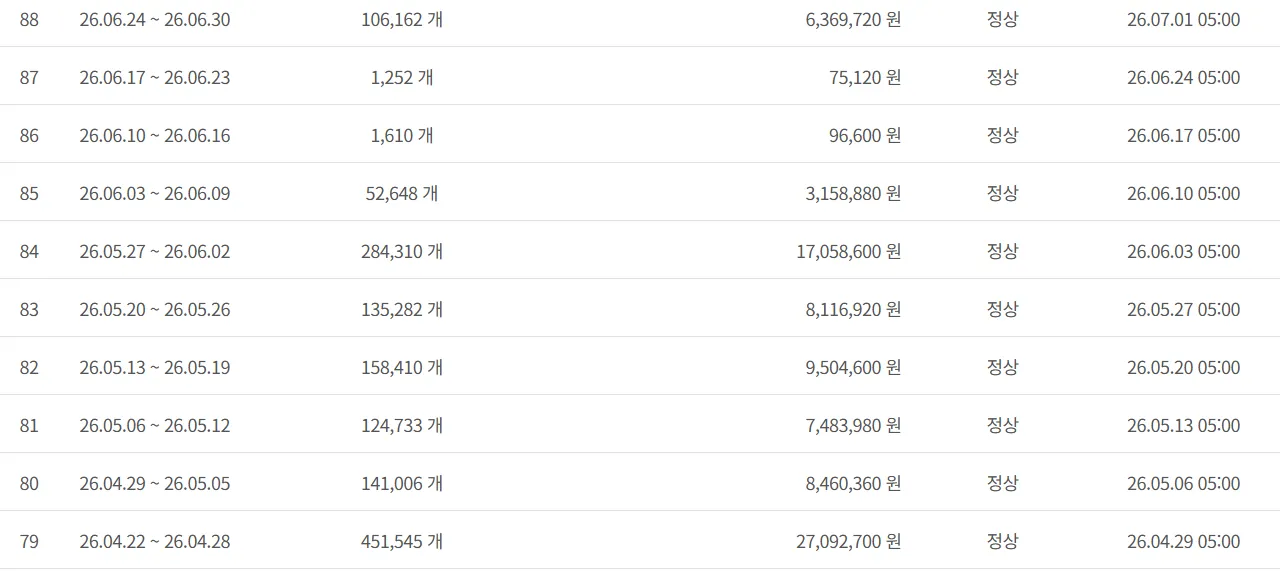Click timestamp 26.05.06 05:00
Viewport: 1280px width, 571px height.
tap(1183, 483)
